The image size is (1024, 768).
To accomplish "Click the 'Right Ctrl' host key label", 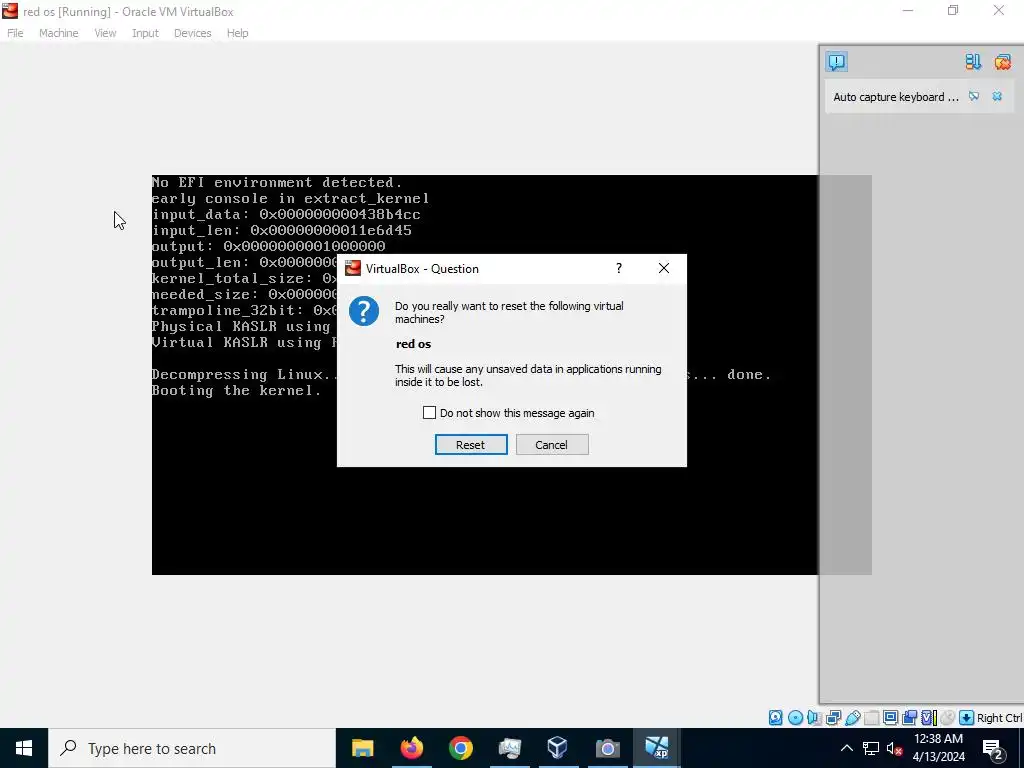I will (x=999, y=718).
